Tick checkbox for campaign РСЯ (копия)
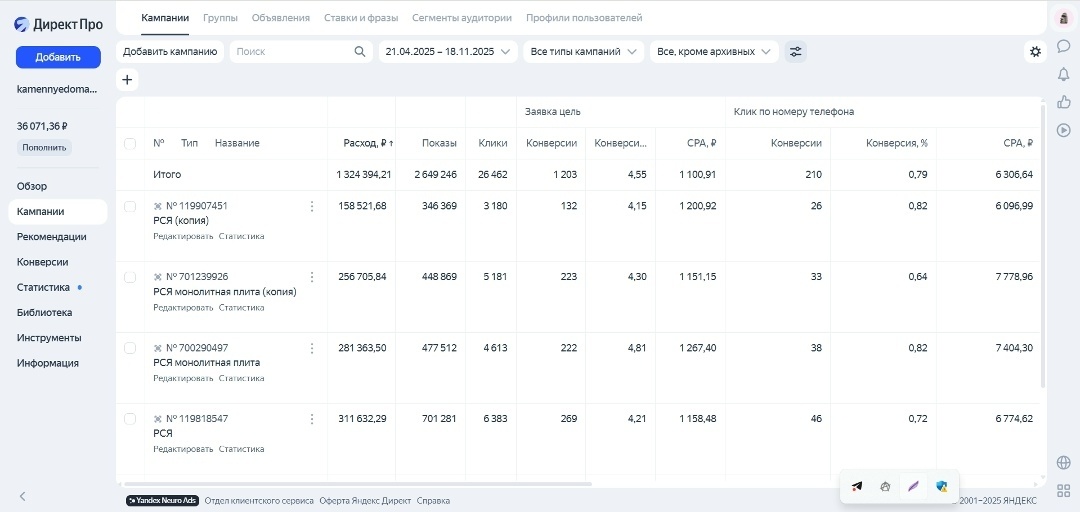Image resolution: width=1080 pixels, height=512 pixels. (x=129, y=206)
